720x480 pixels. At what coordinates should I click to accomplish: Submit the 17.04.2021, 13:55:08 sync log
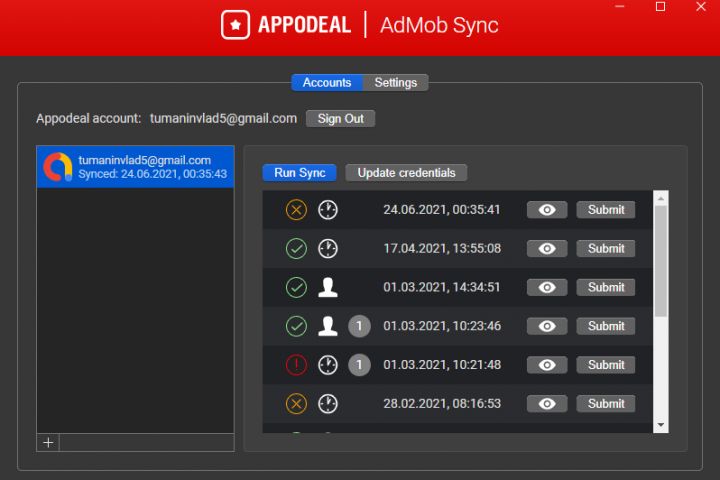coord(606,248)
